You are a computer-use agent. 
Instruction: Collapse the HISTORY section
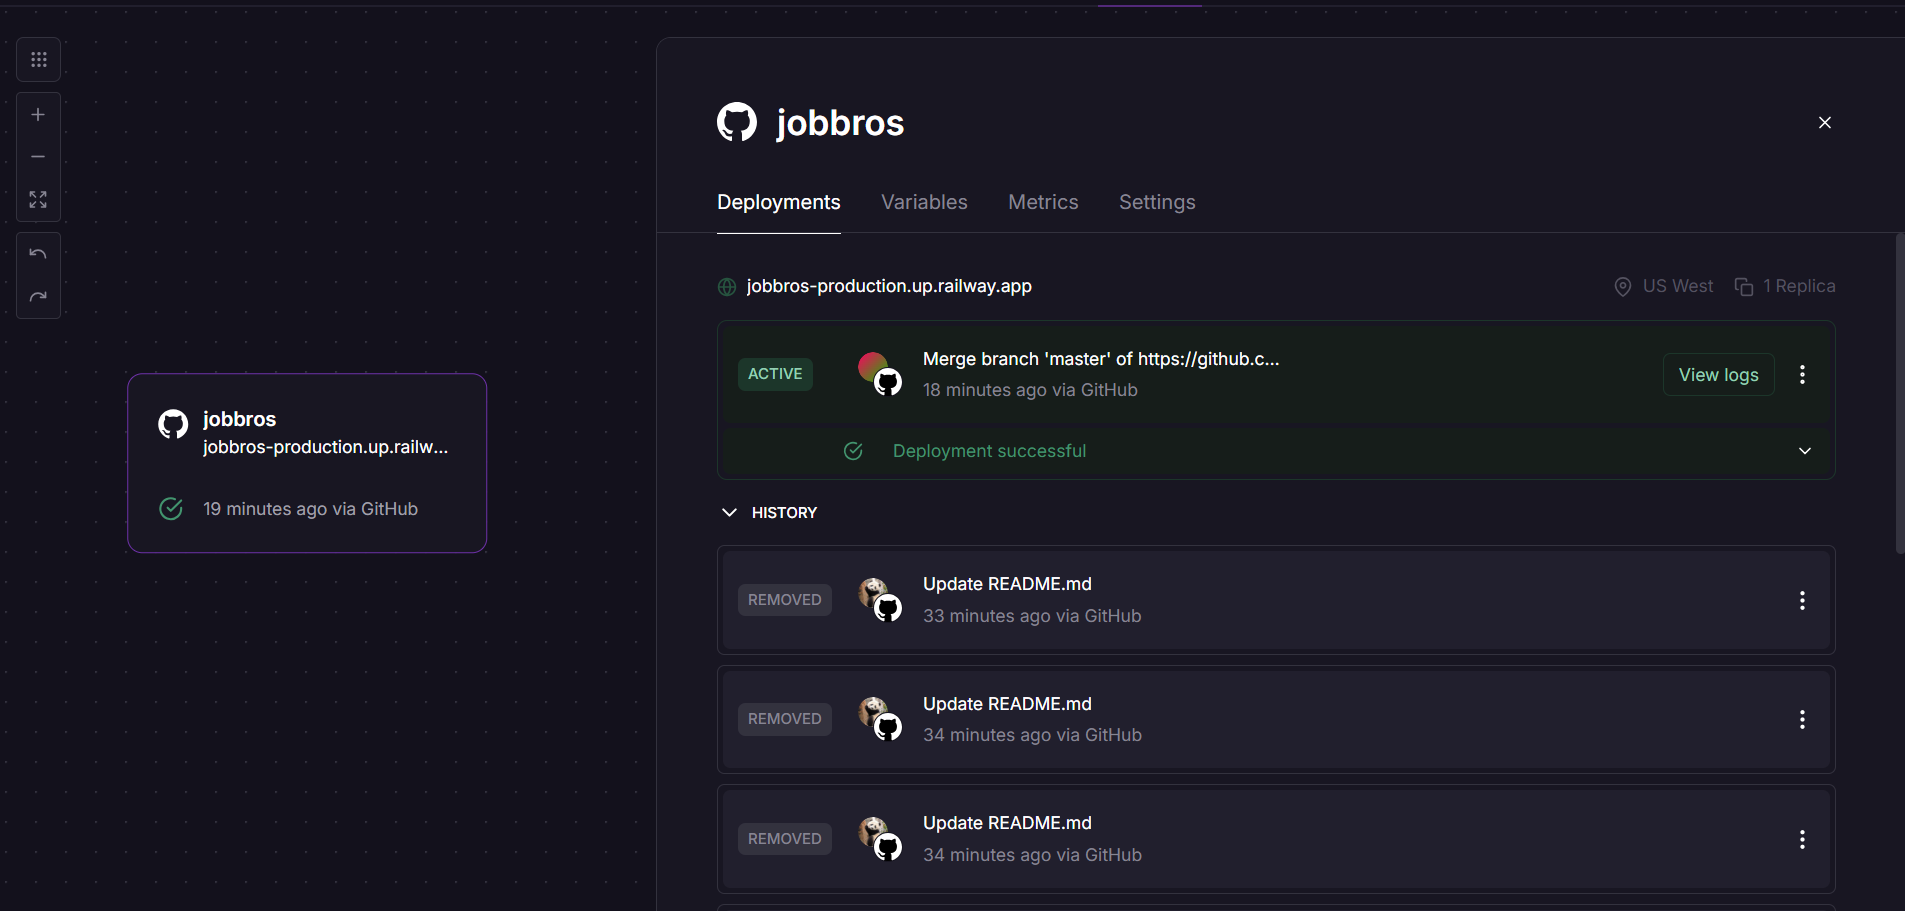[769, 512]
